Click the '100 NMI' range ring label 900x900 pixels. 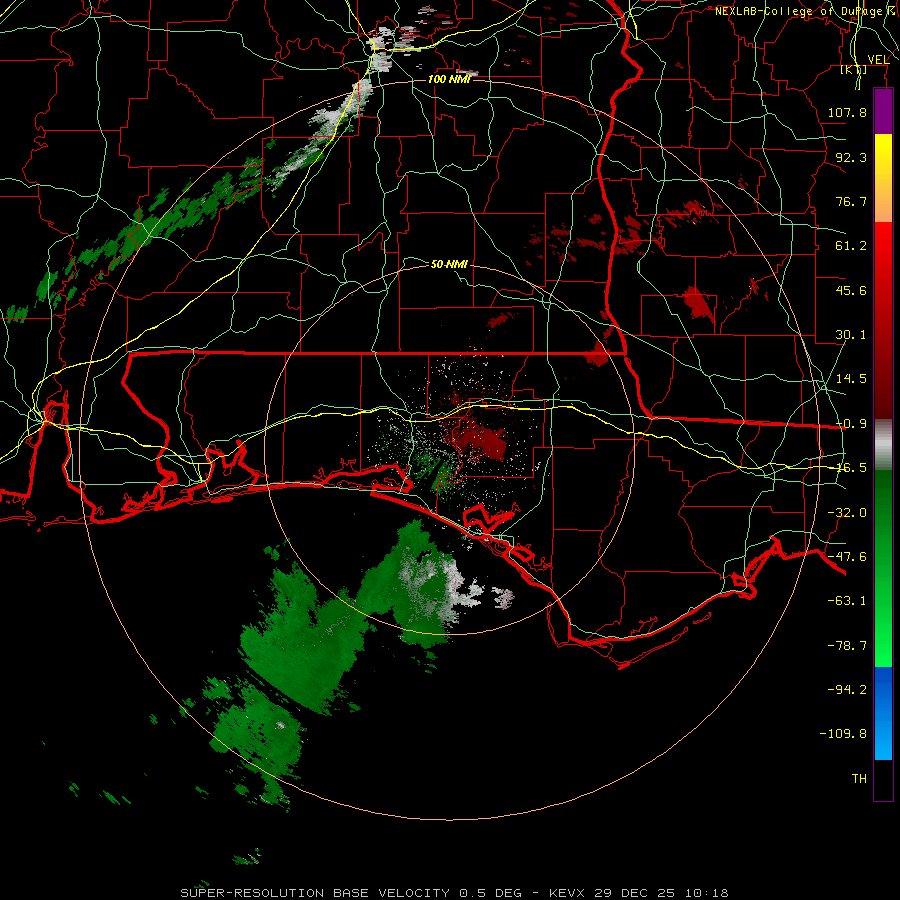pyautogui.click(x=449, y=79)
